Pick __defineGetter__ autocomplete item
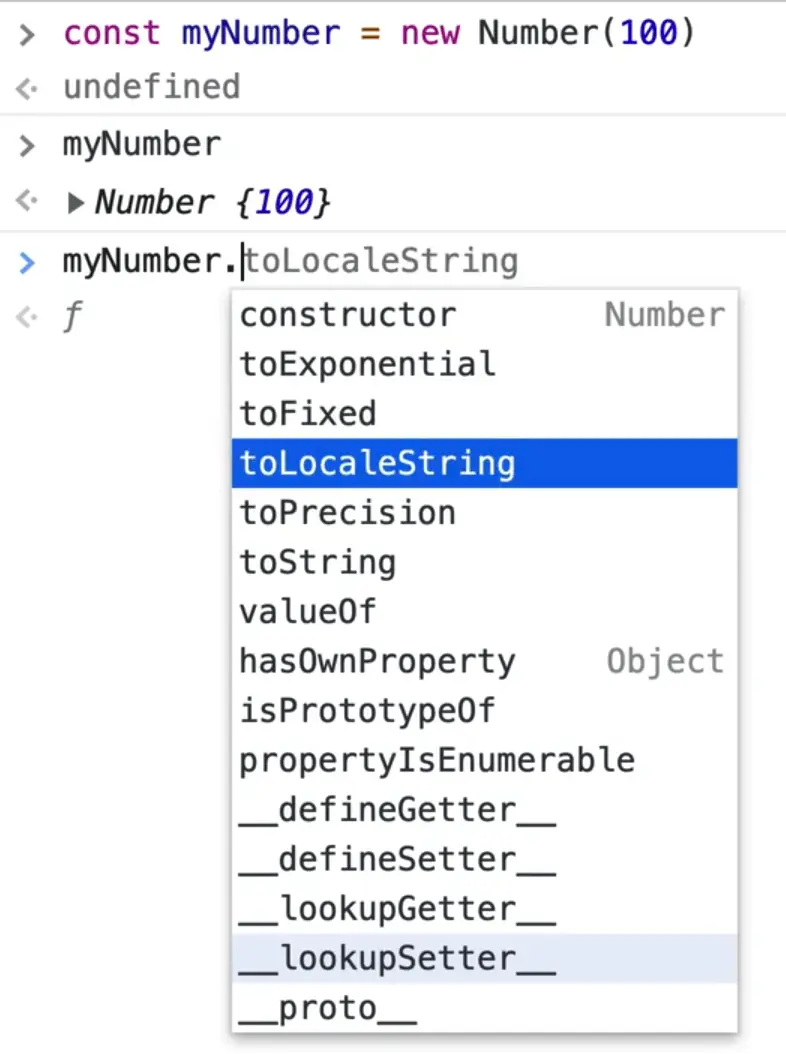The width and height of the screenshot is (786, 1054). pos(397,810)
